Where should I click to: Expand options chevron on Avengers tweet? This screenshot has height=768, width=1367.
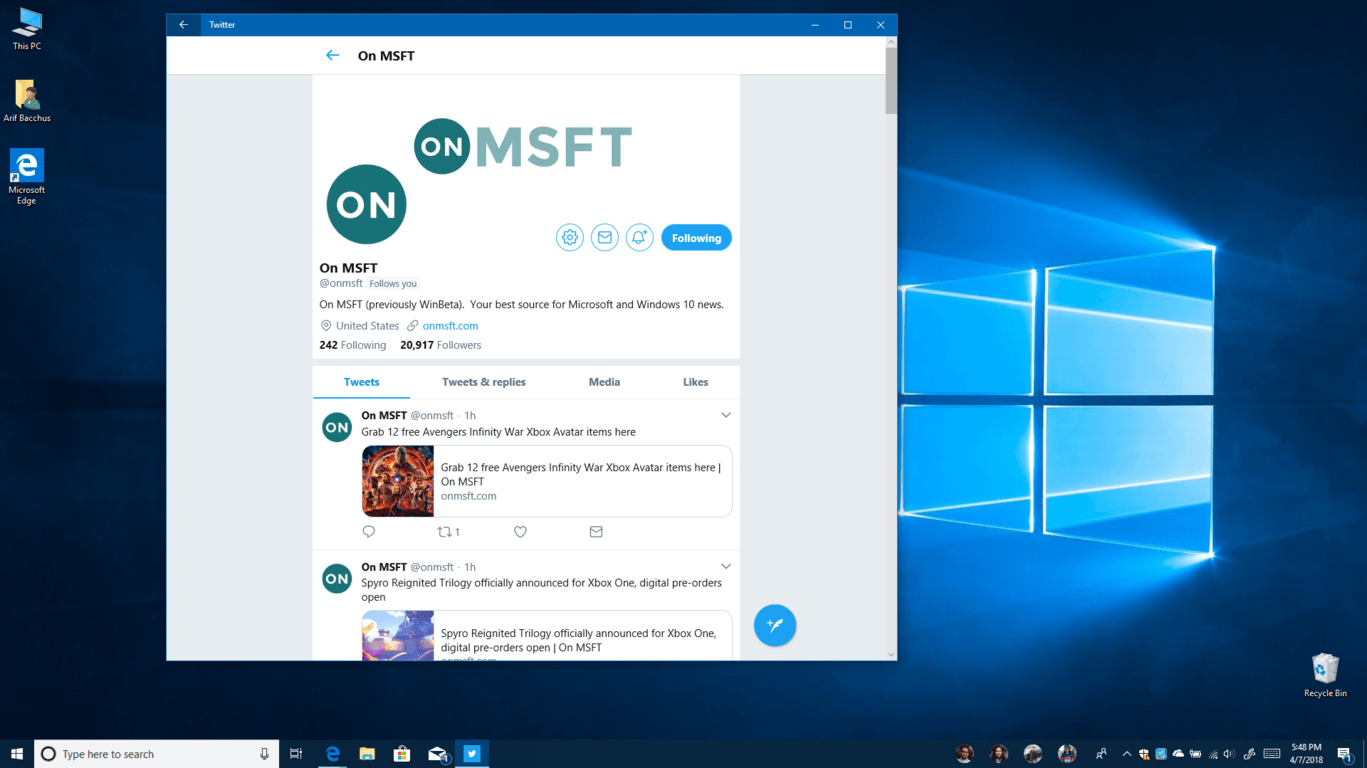point(726,415)
